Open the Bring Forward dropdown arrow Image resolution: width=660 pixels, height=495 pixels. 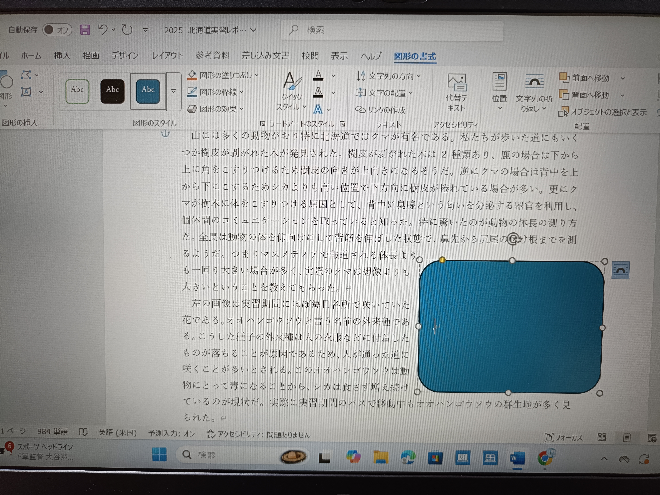tap(623, 78)
